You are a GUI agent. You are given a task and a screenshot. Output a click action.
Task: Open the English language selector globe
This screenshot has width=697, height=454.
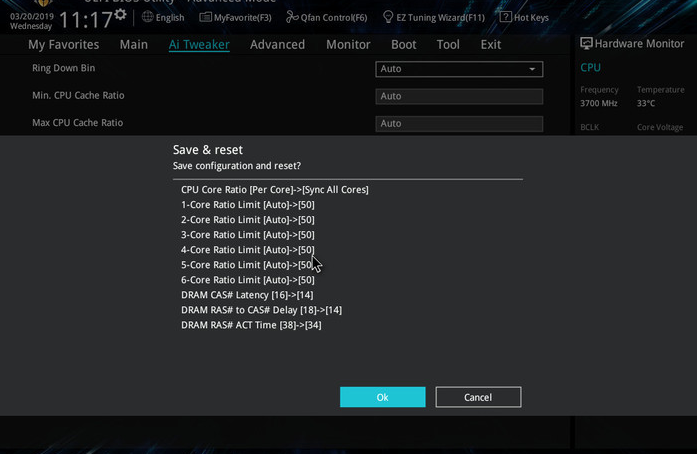pos(148,17)
